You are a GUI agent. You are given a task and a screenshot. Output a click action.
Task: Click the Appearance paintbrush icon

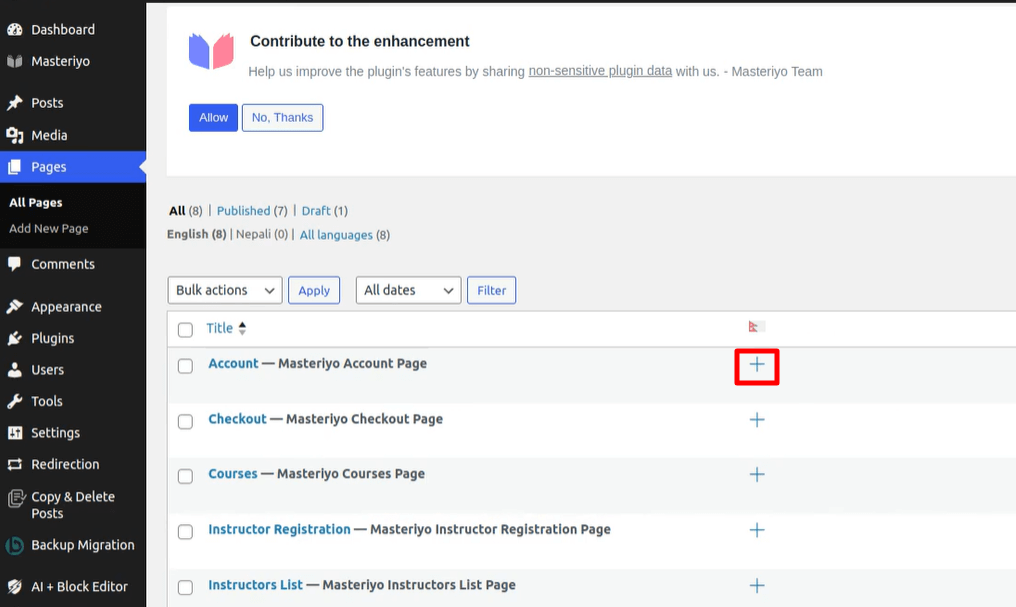point(14,306)
